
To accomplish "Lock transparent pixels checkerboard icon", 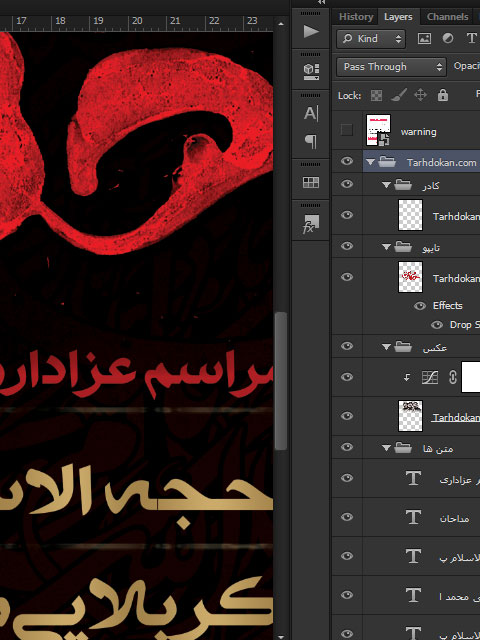I will (376, 96).
